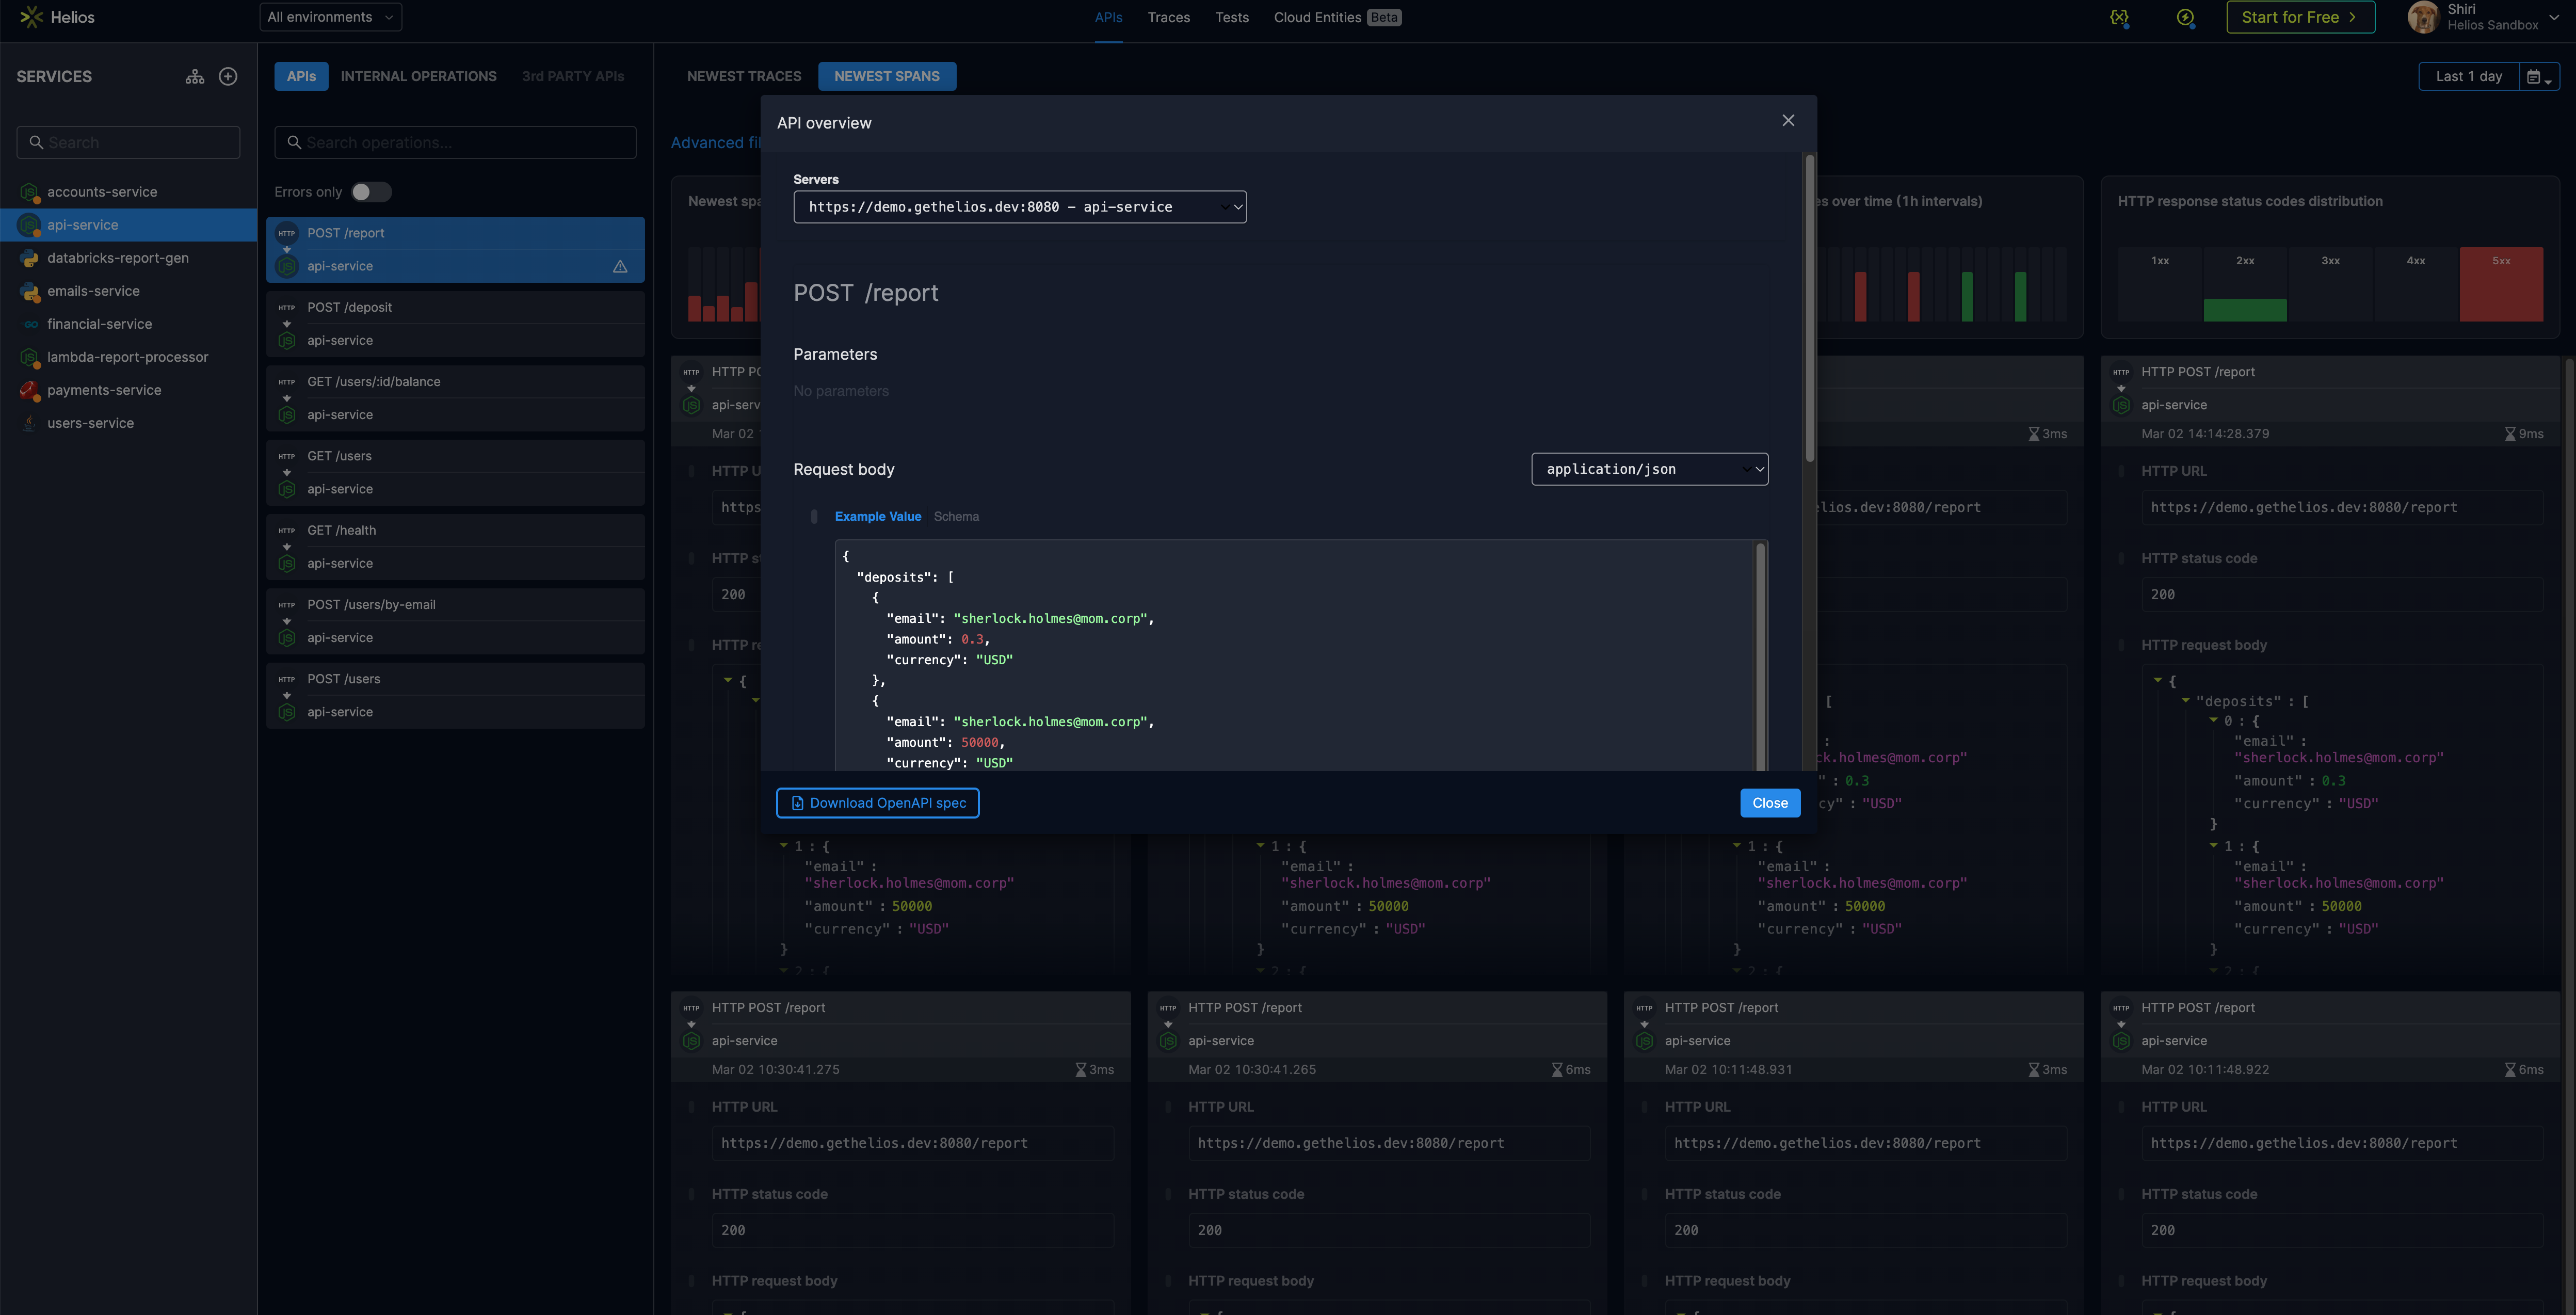2576x1315 pixels.
Task: Switch to INTERNAL OPERATIONS tab
Action: 418,76
